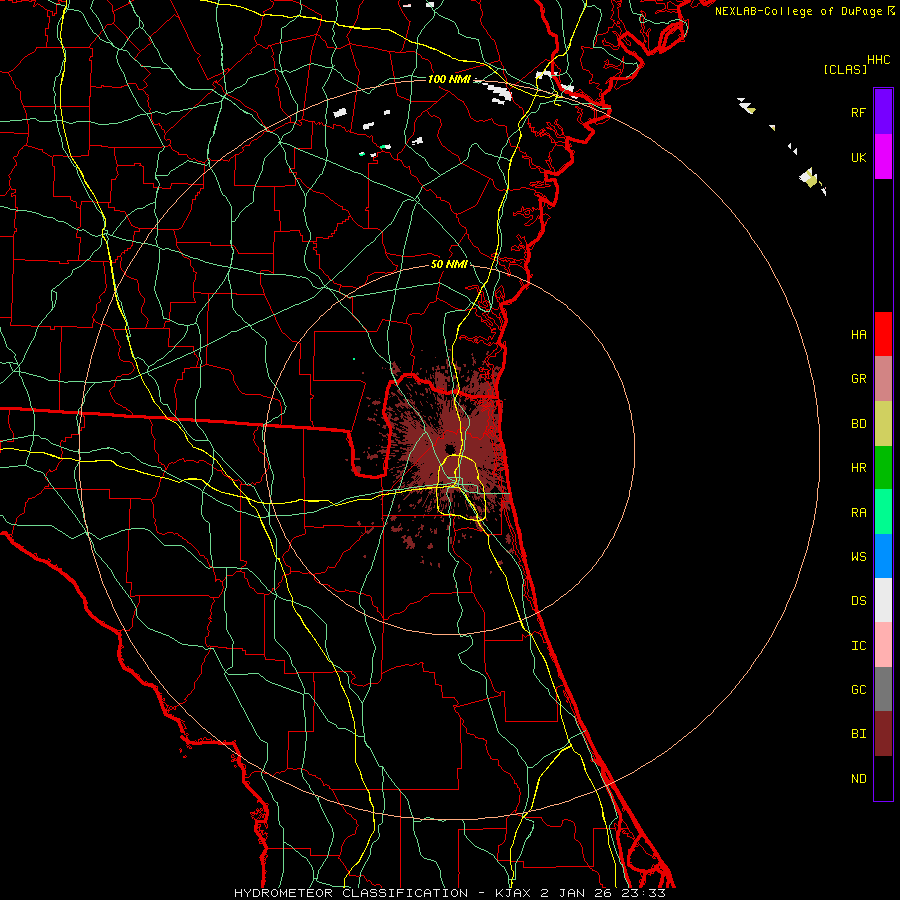Click the DS legend label

click(858, 601)
